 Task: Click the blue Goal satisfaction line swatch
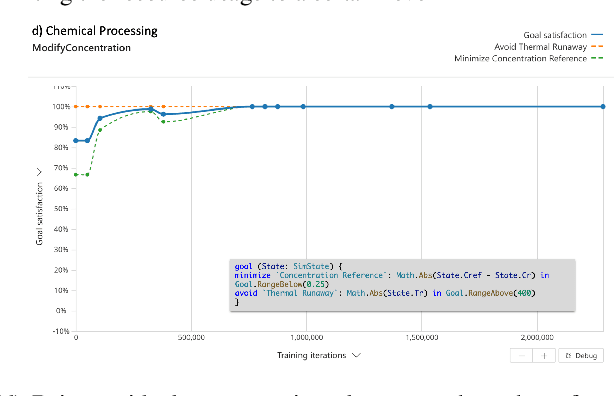click(597, 35)
